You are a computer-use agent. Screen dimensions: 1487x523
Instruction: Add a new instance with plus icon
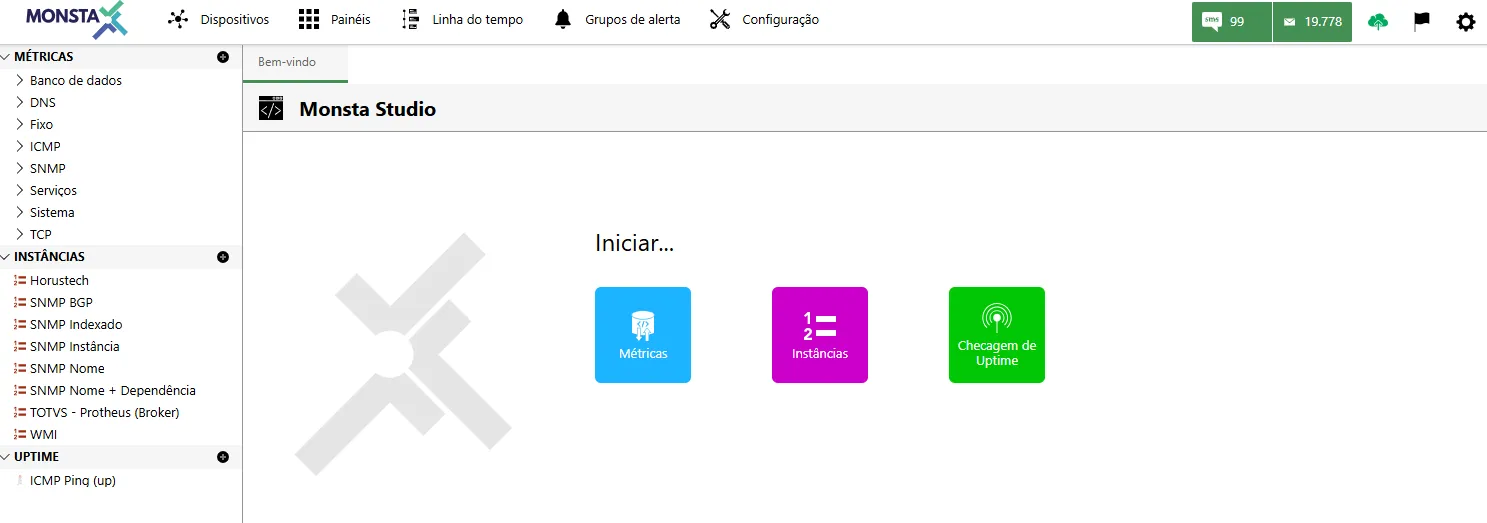pos(223,257)
